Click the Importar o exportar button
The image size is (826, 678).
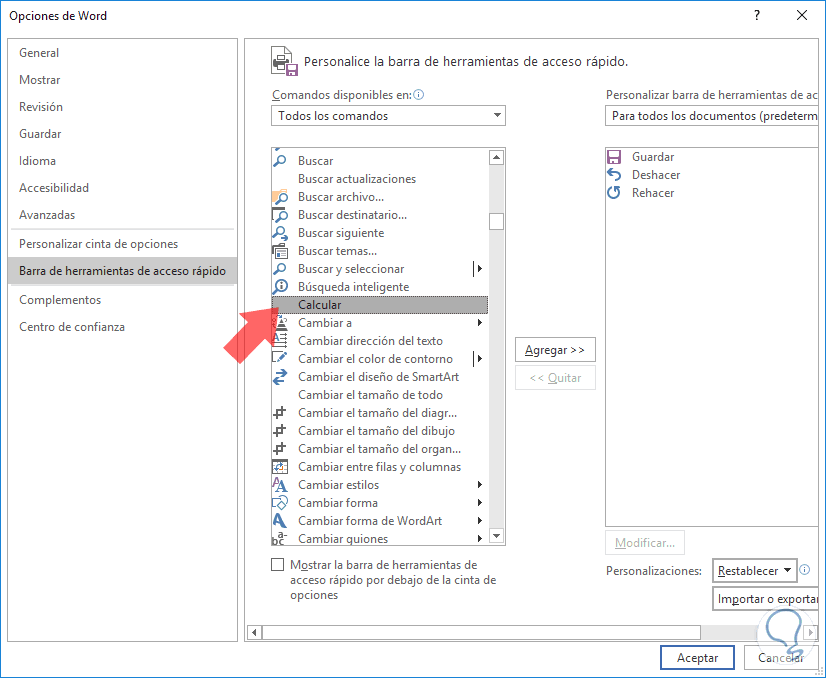point(765,599)
